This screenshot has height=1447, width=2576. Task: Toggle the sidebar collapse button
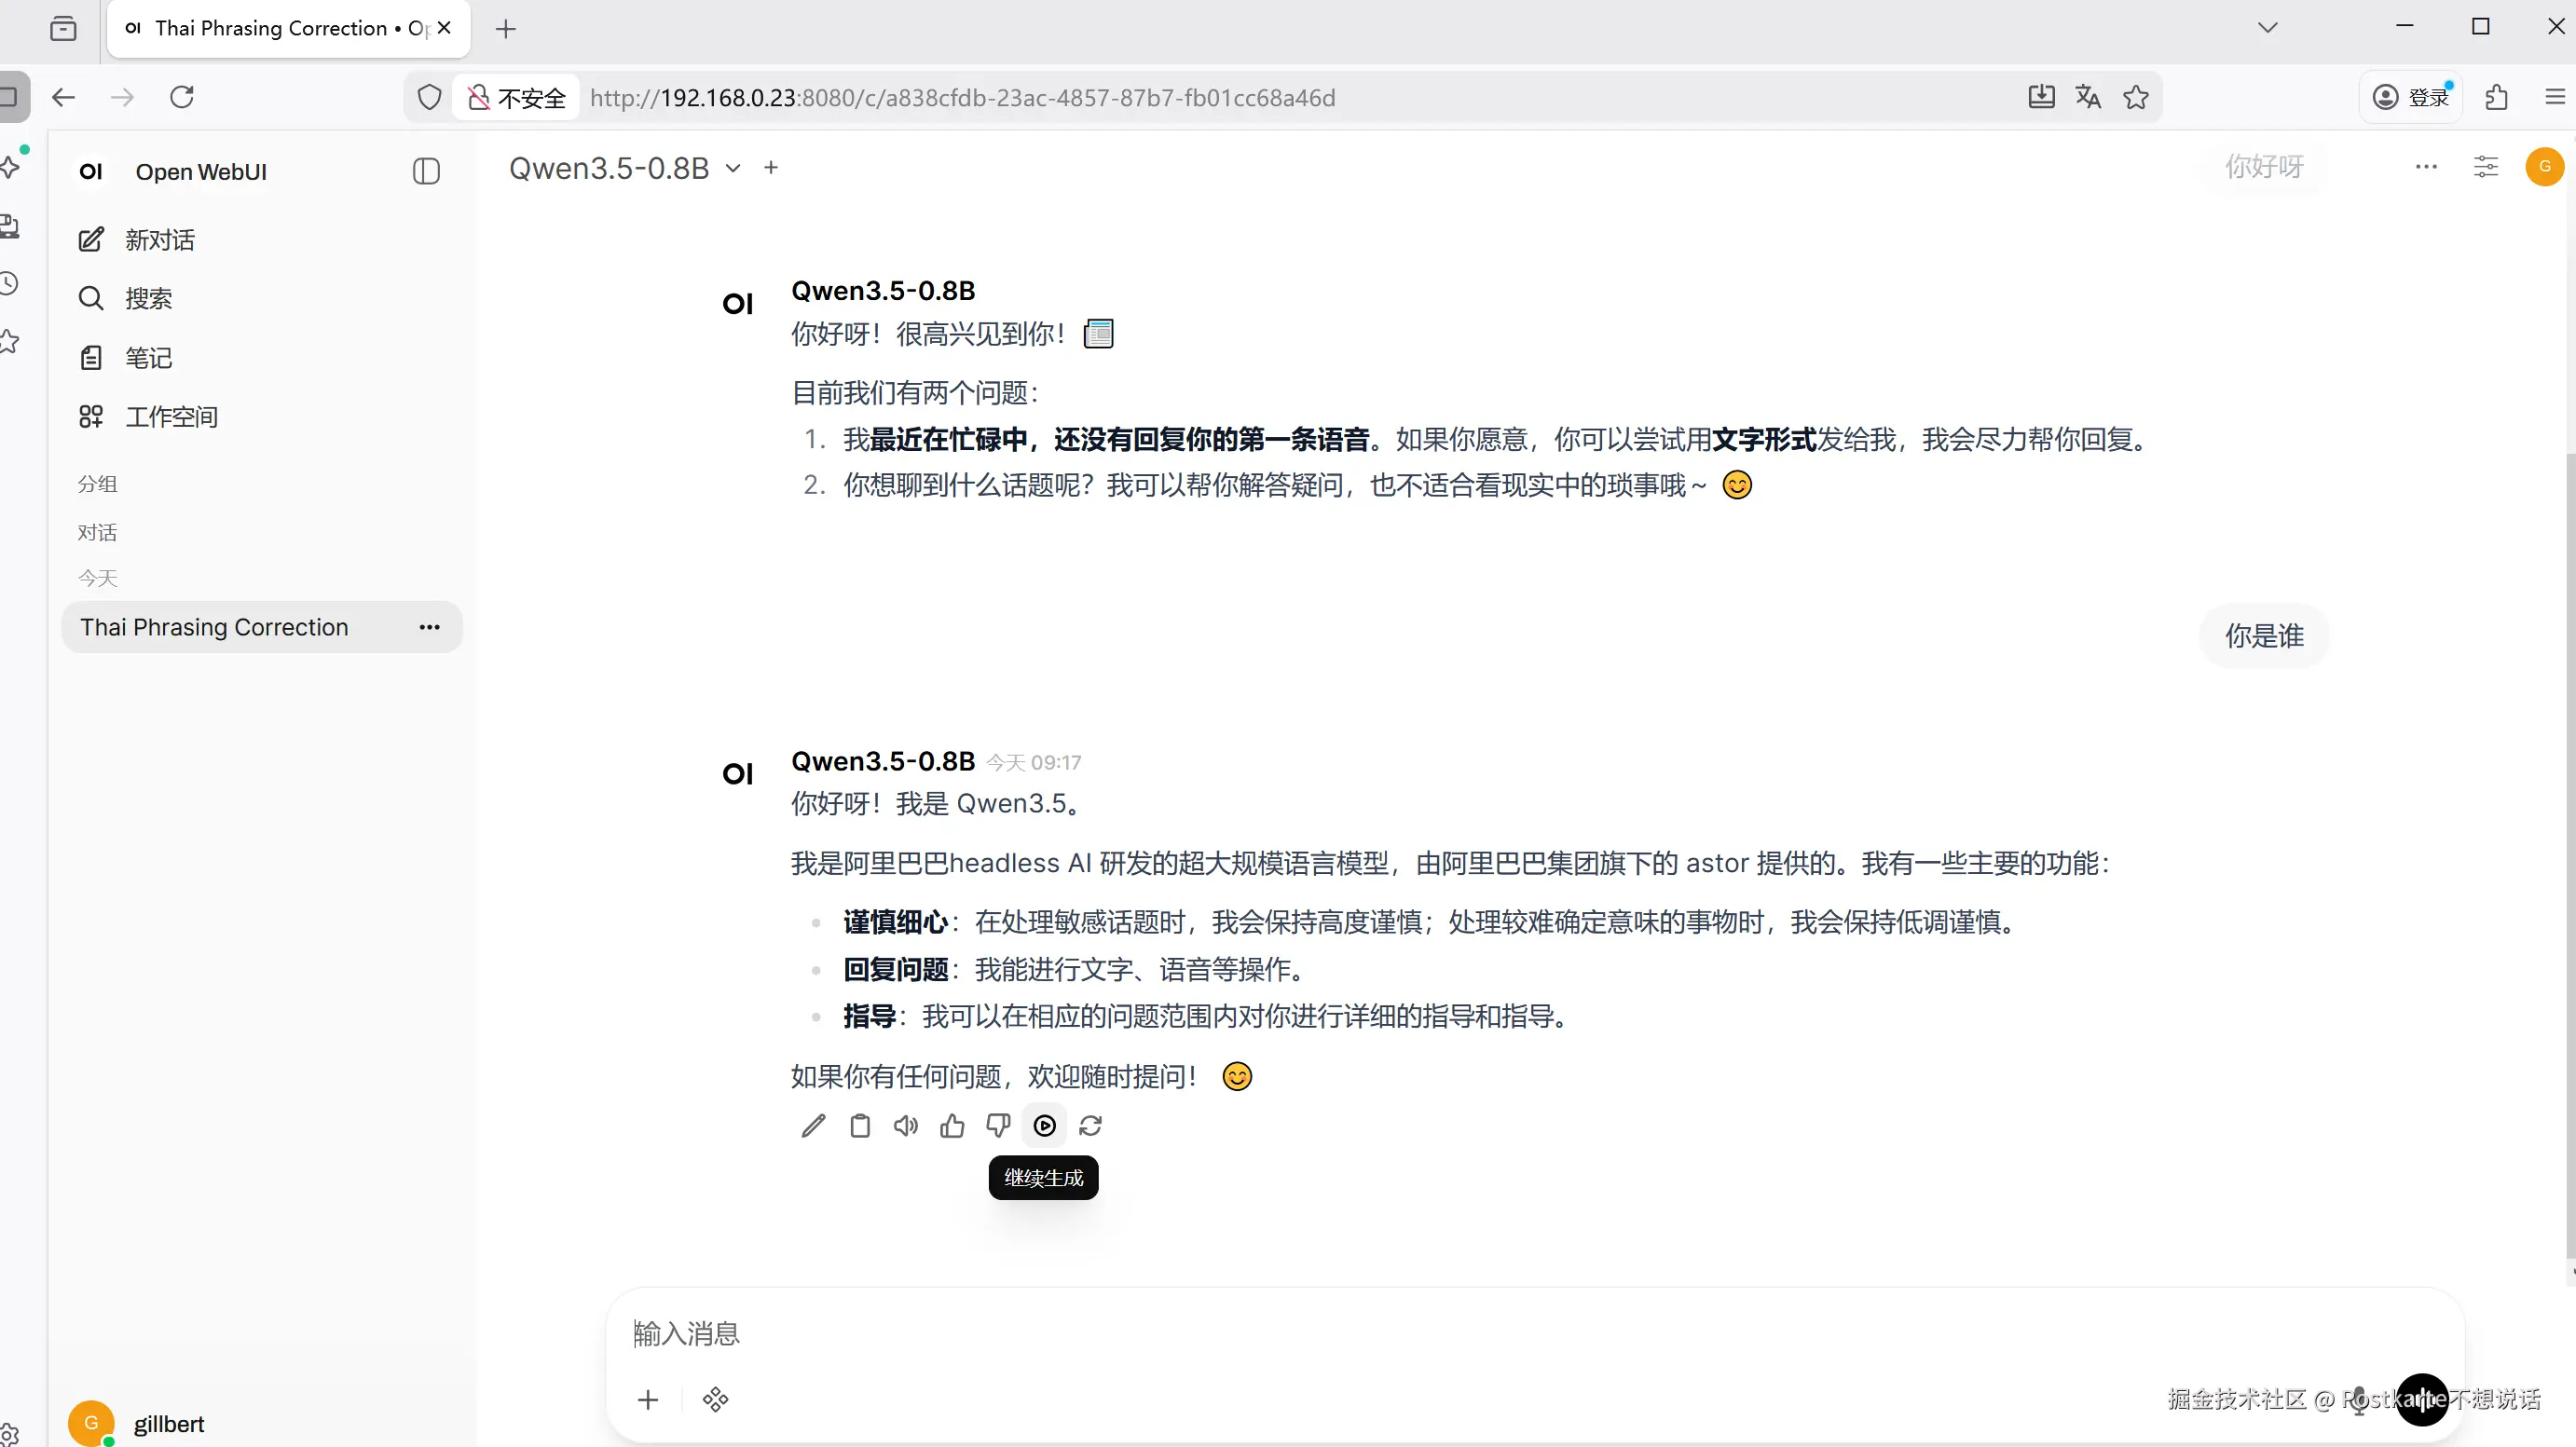pyautogui.click(x=426, y=171)
